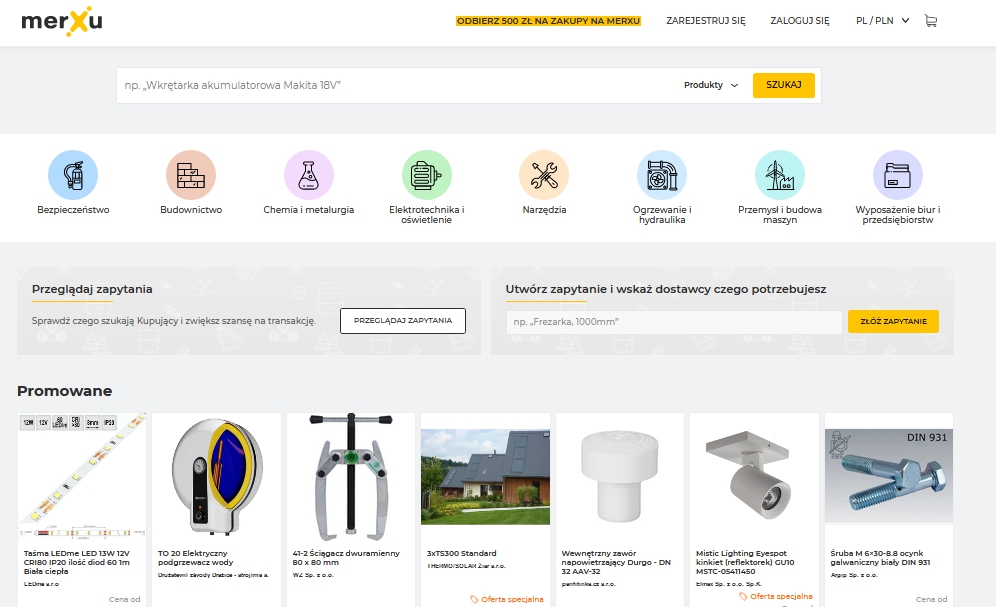The image size is (996, 607).
Task: Select ZALOGUJ SIĘ in the top bar
Action: click(x=798, y=19)
